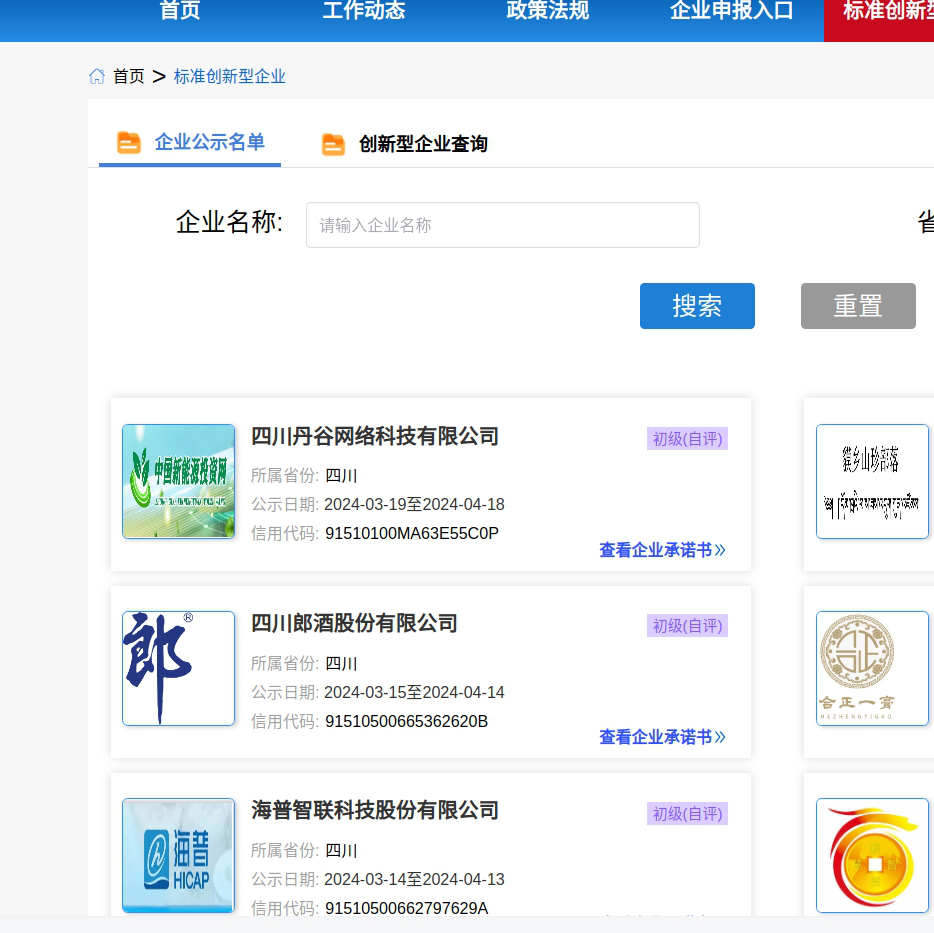Click the 海普 HICAP company logo
This screenshot has width=934, height=933.
[178, 855]
